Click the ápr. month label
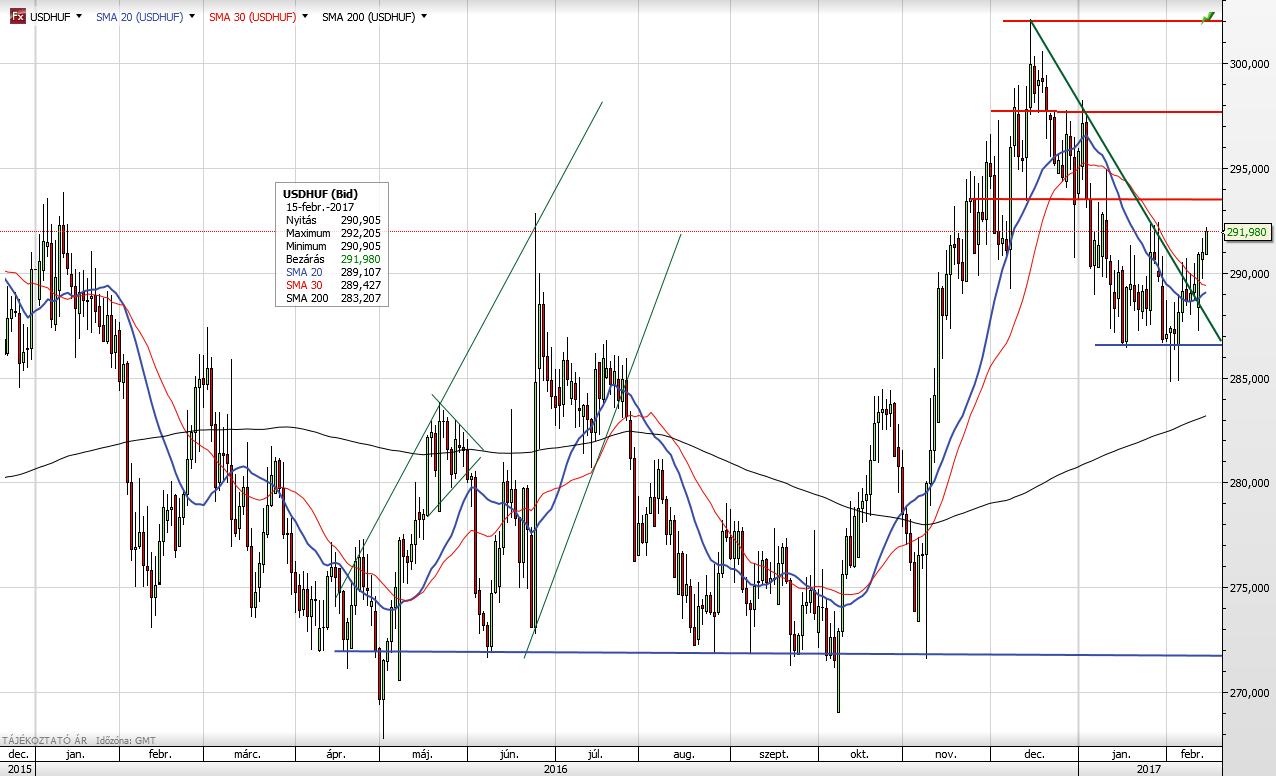1276x776 pixels. pyautogui.click(x=337, y=754)
